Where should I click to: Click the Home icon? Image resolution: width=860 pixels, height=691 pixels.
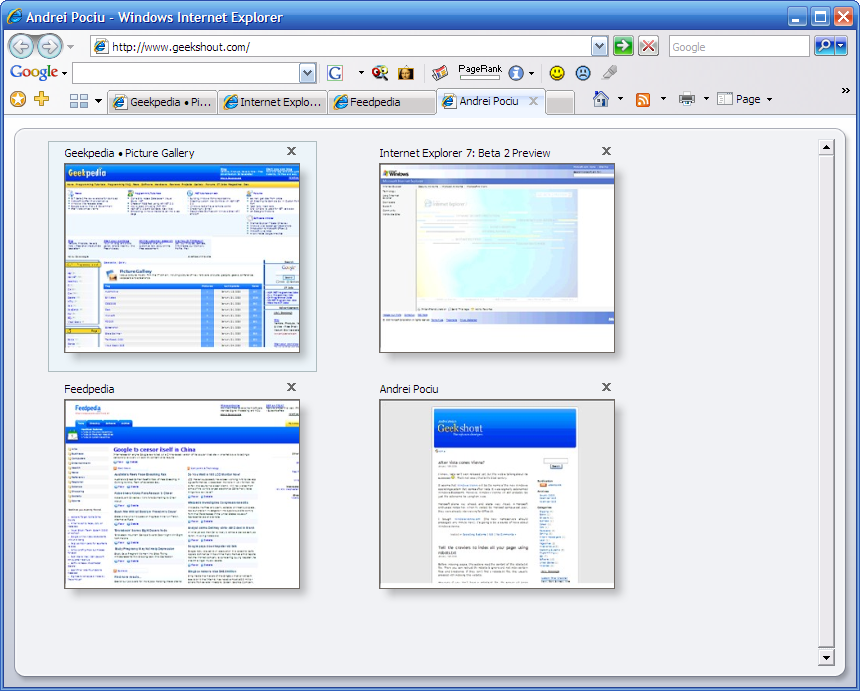coord(601,99)
